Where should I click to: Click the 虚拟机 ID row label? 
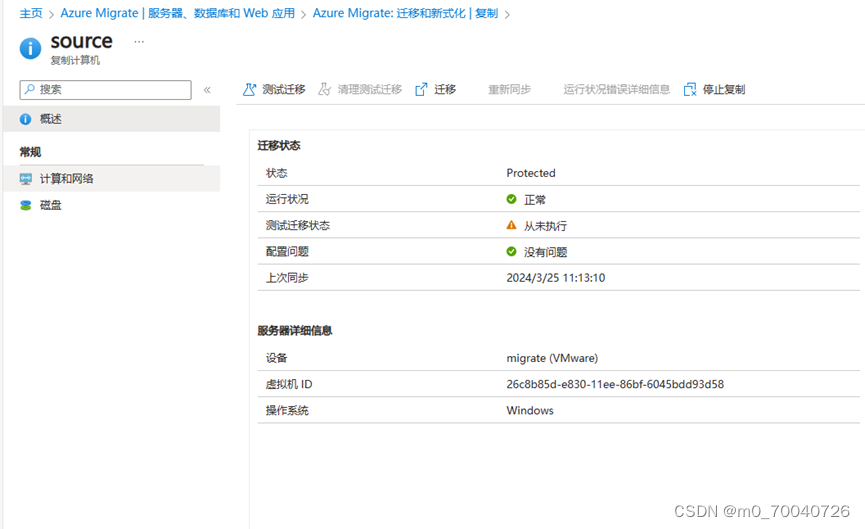tap(289, 384)
